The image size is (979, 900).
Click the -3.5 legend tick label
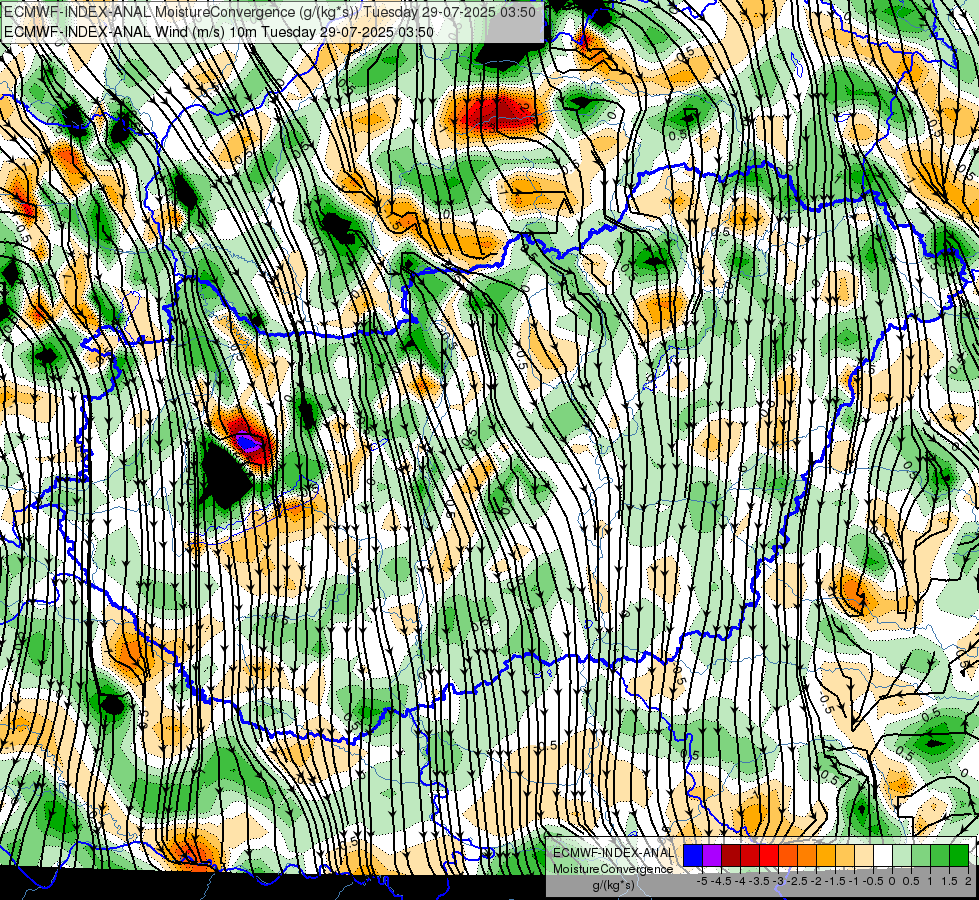(x=759, y=881)
